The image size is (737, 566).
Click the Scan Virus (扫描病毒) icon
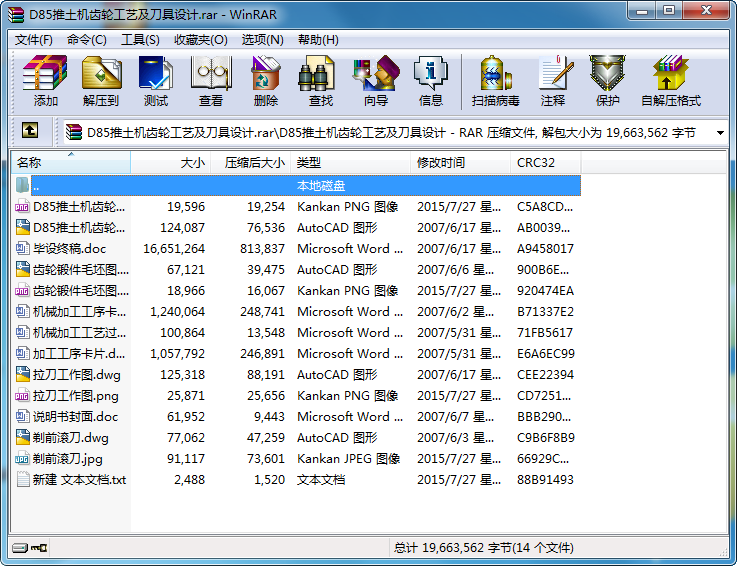[x=495, y=73]
